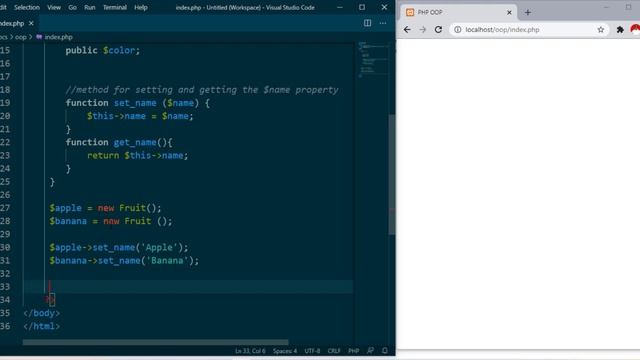The image size is (640, 360).
Task: Click return $this->name statement
Action: pyautogui.click(x=138, y=156)
